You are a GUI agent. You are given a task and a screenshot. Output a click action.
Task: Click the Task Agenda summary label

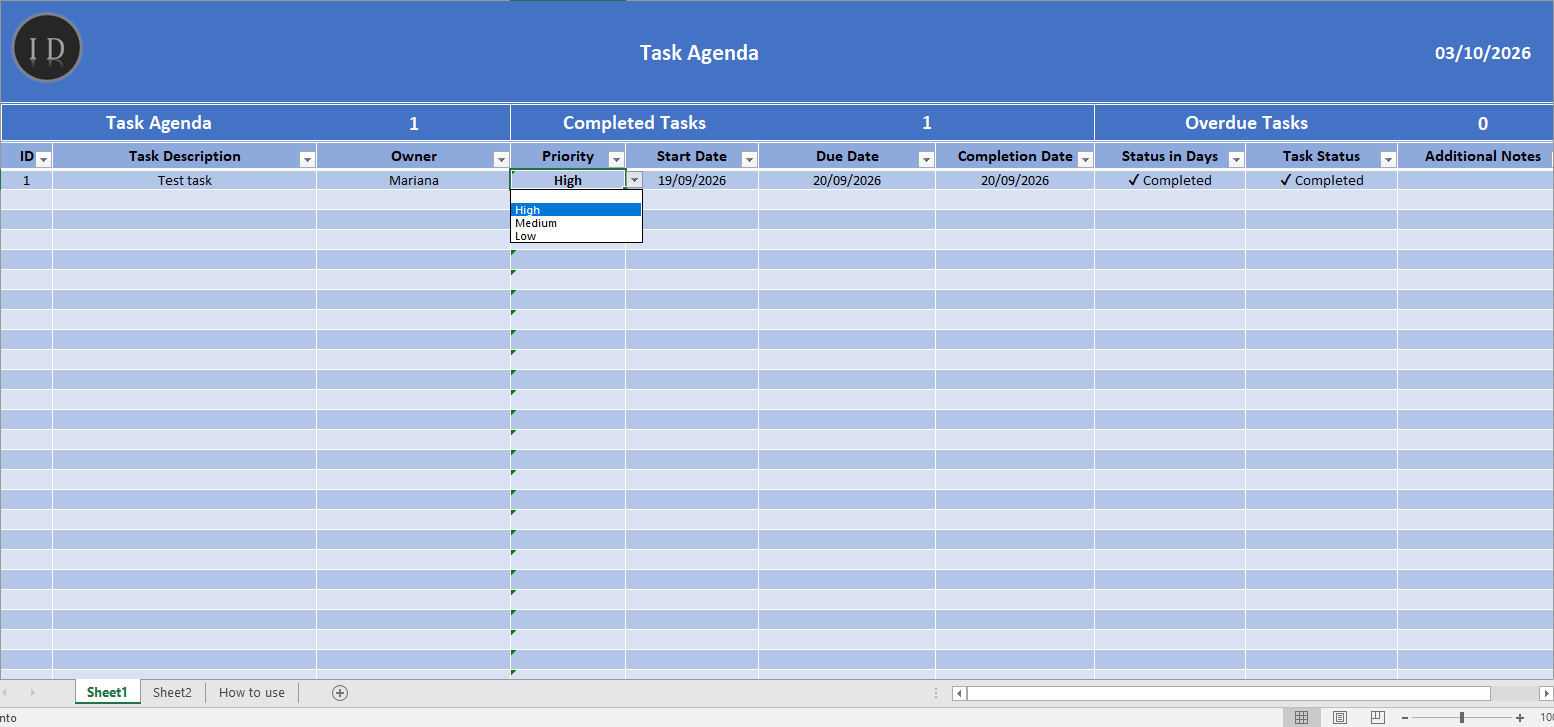pyautogui.click(x=159, y=123)
